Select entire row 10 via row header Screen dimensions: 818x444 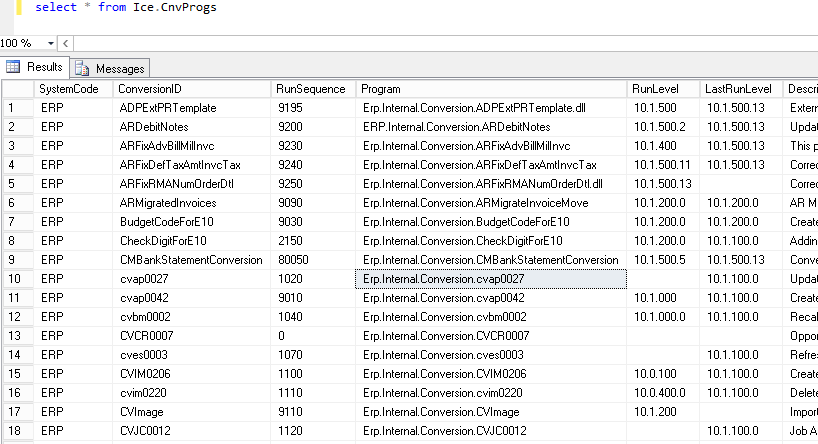point(16,278)
